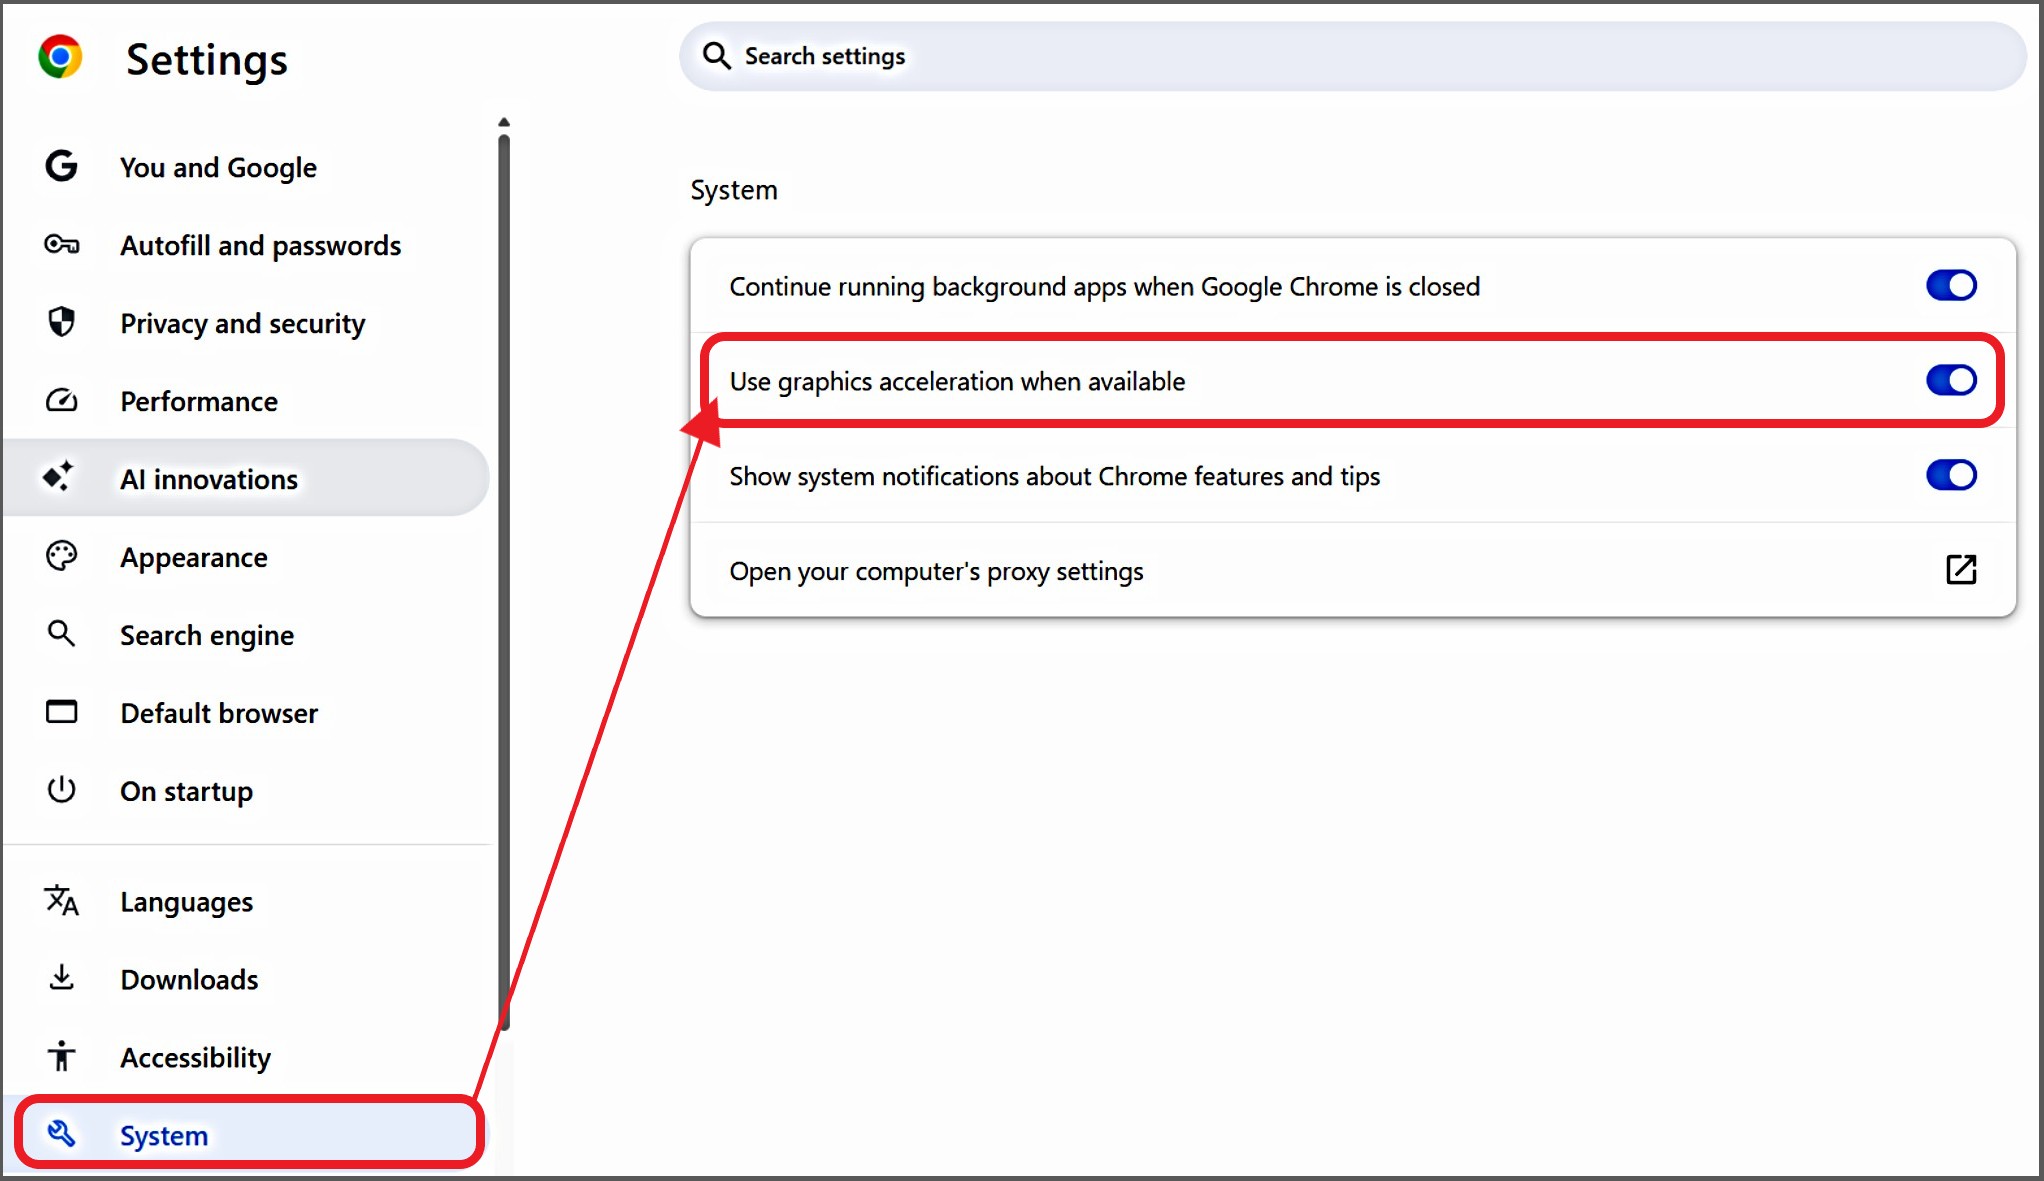Go to Search engine settings
2044x1181 pixels.
pos(207,636)
